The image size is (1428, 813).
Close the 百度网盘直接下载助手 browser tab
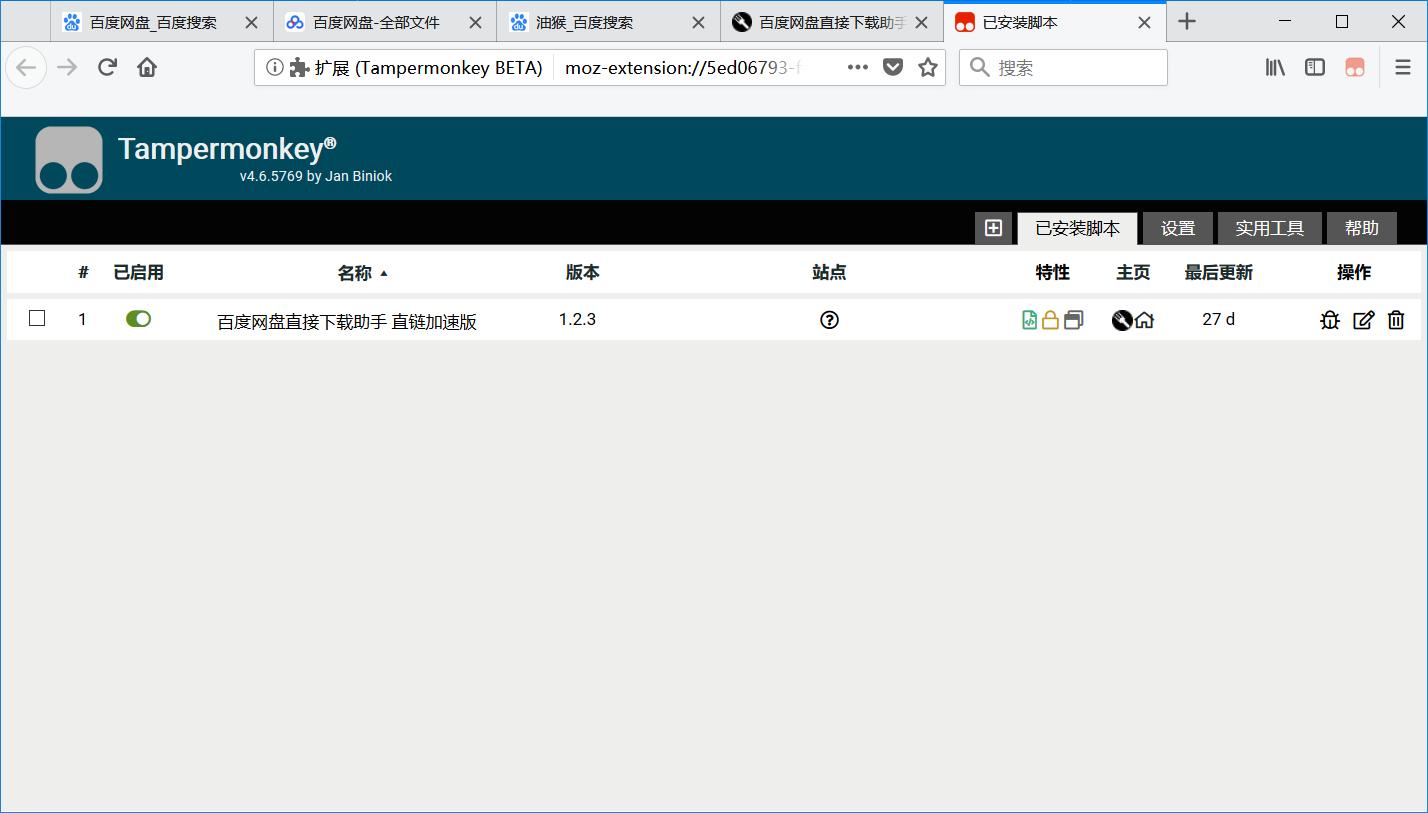click(922, 22)
